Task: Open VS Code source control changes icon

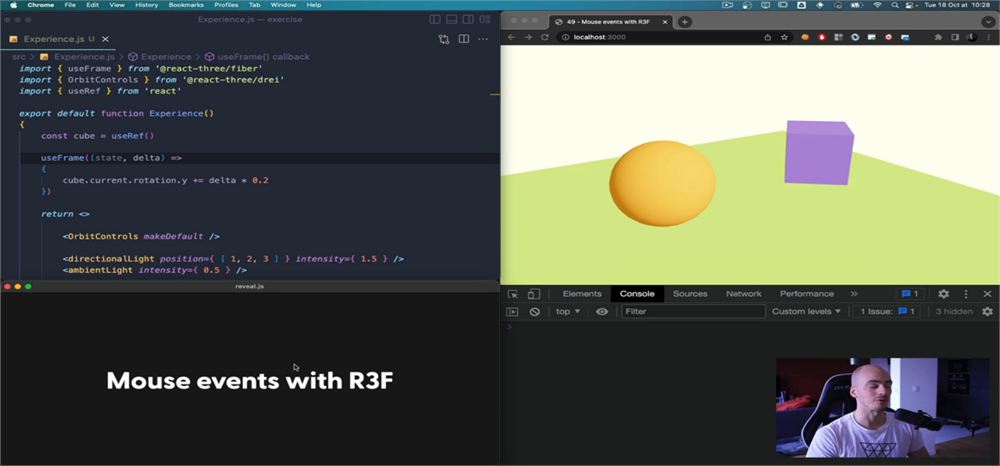Action: 444,39
